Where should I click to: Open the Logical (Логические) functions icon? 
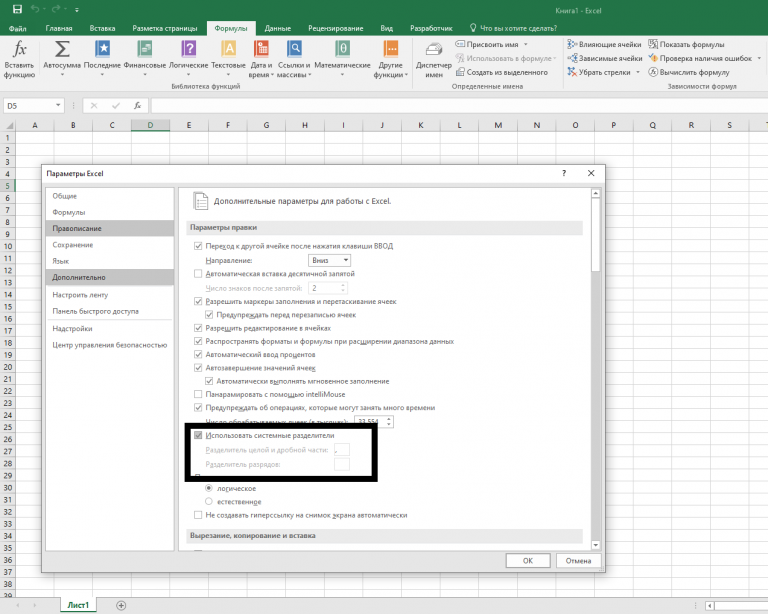click(x=188, y=50)
